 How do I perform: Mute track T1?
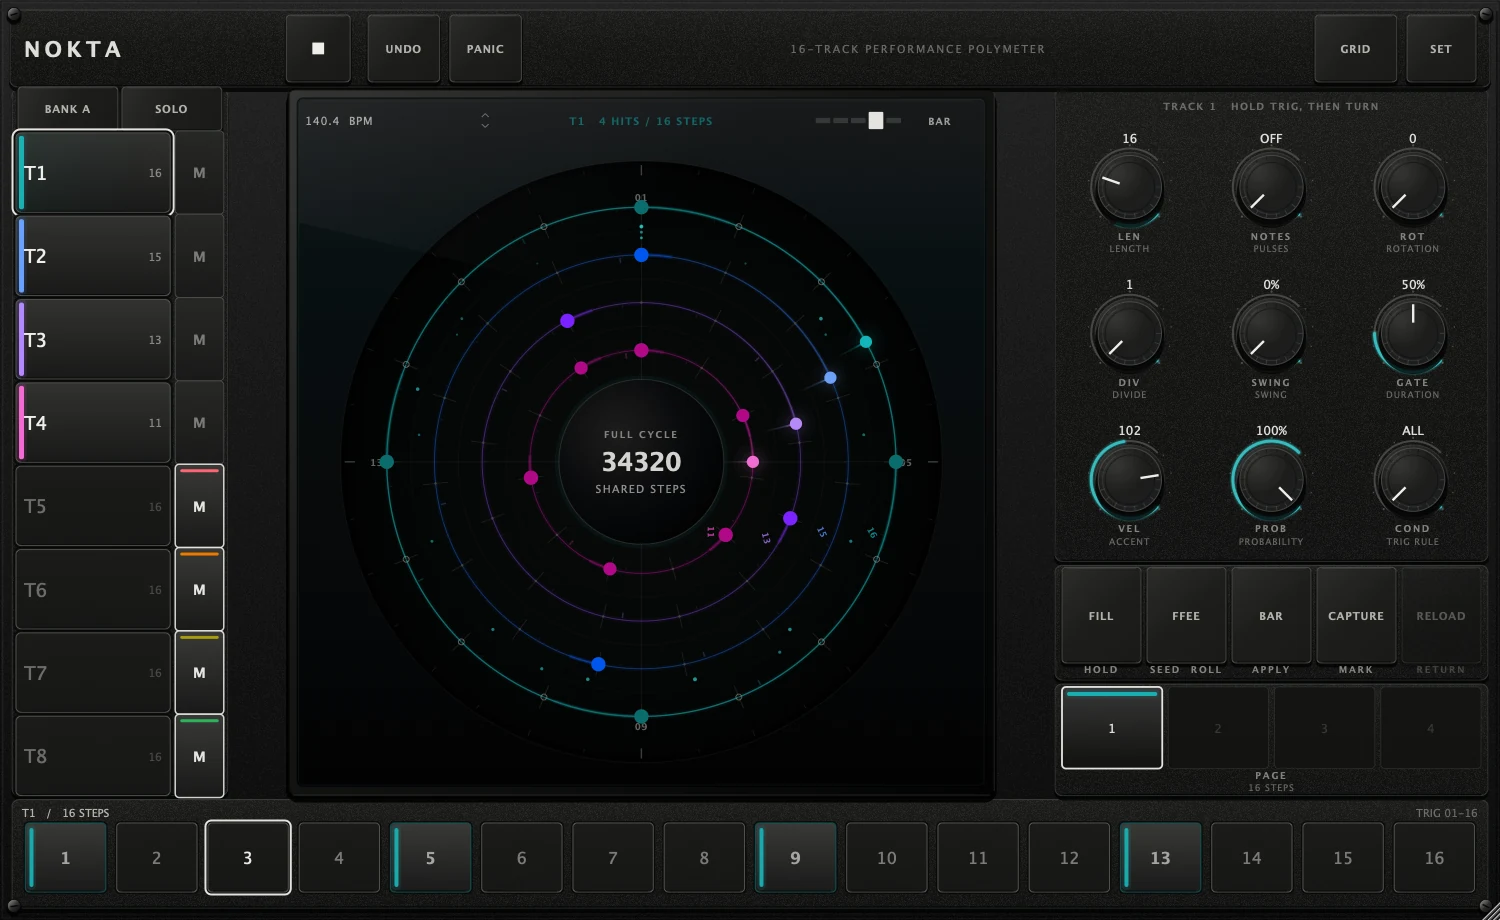pyautogui.click(x=199, y=173)
